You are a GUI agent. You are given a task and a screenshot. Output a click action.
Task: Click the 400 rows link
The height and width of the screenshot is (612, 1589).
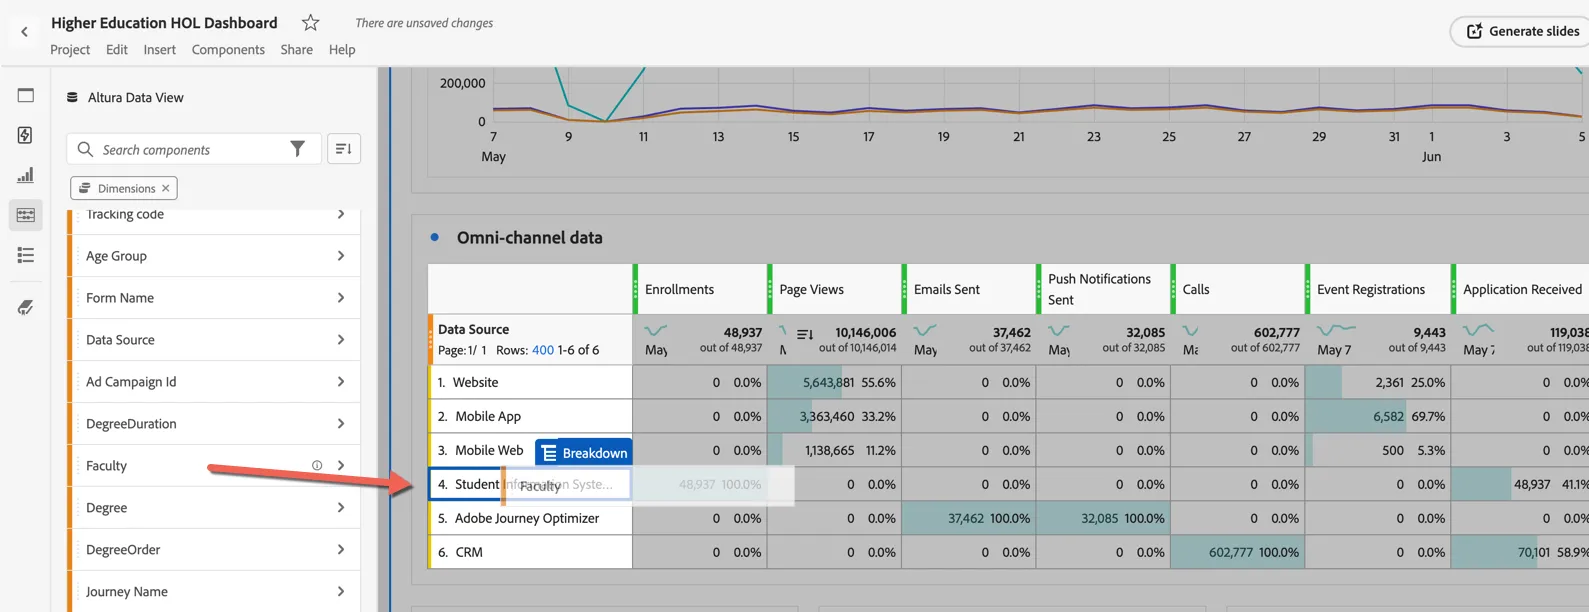543,350
